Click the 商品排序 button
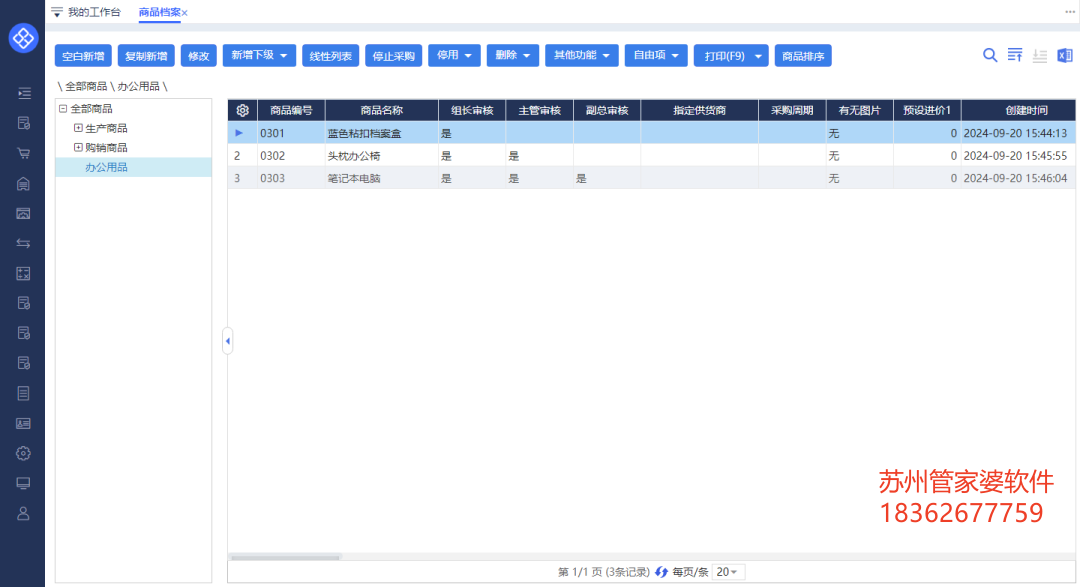 (x=803, y=56)
